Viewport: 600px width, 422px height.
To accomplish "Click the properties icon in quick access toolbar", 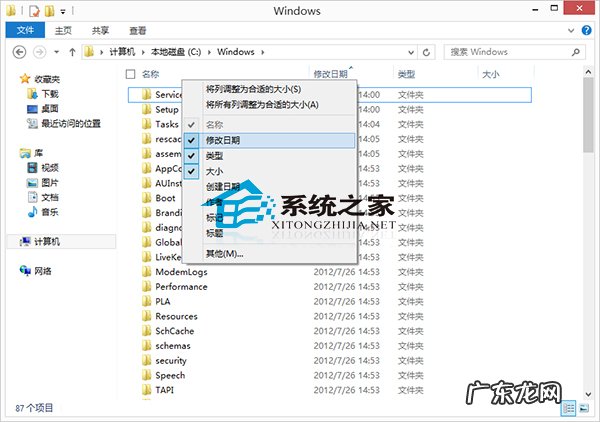I will click(34, 11).
